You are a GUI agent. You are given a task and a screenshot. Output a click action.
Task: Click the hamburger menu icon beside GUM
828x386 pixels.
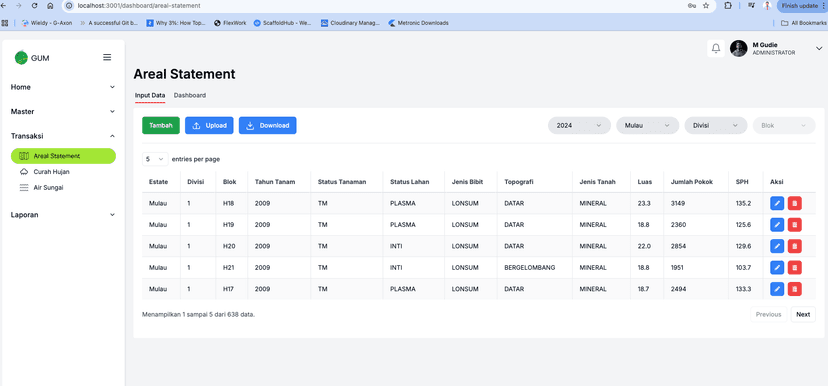pyautogui.click(x=107, y=57)
